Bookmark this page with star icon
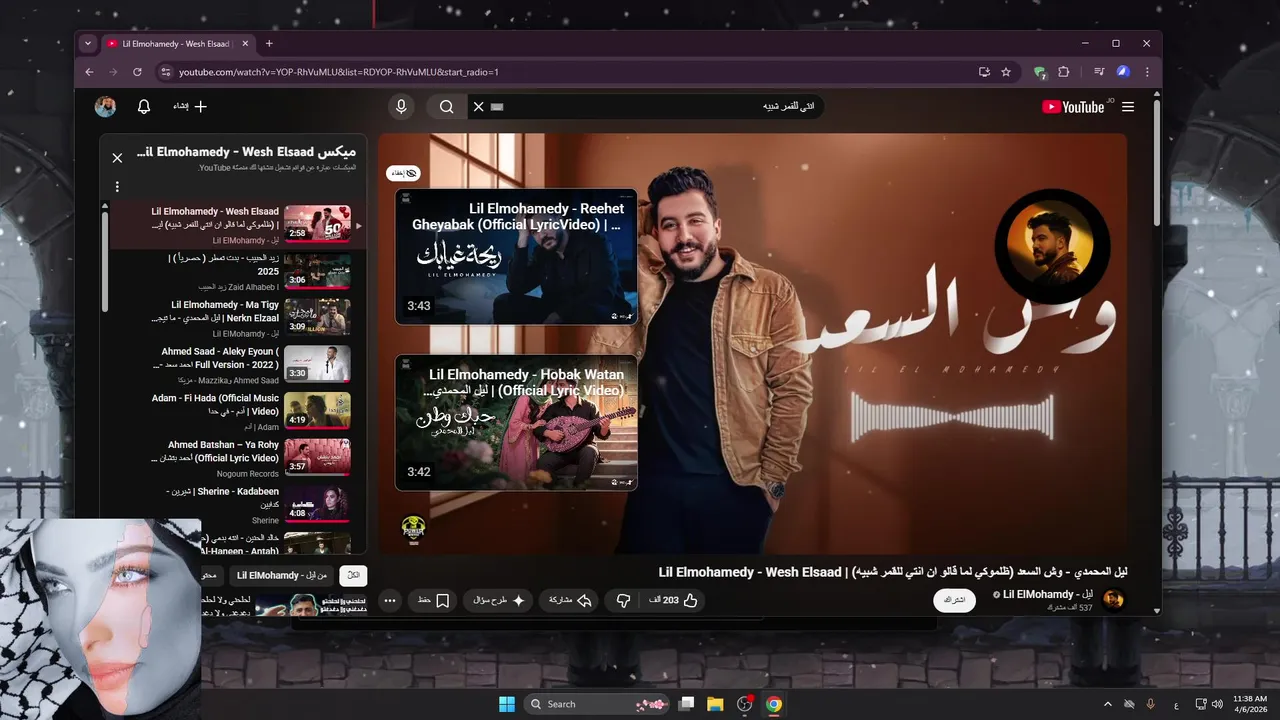The image size is (1280, 720). [x=1006, y=72]
